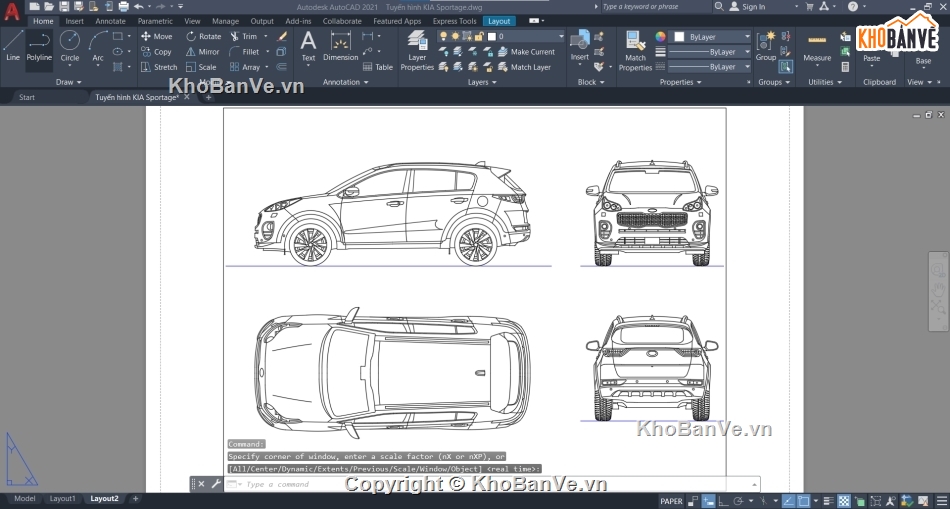Toggle object snap tracking in status bar
The image size is (950, 509).
(x=788, y=501)
